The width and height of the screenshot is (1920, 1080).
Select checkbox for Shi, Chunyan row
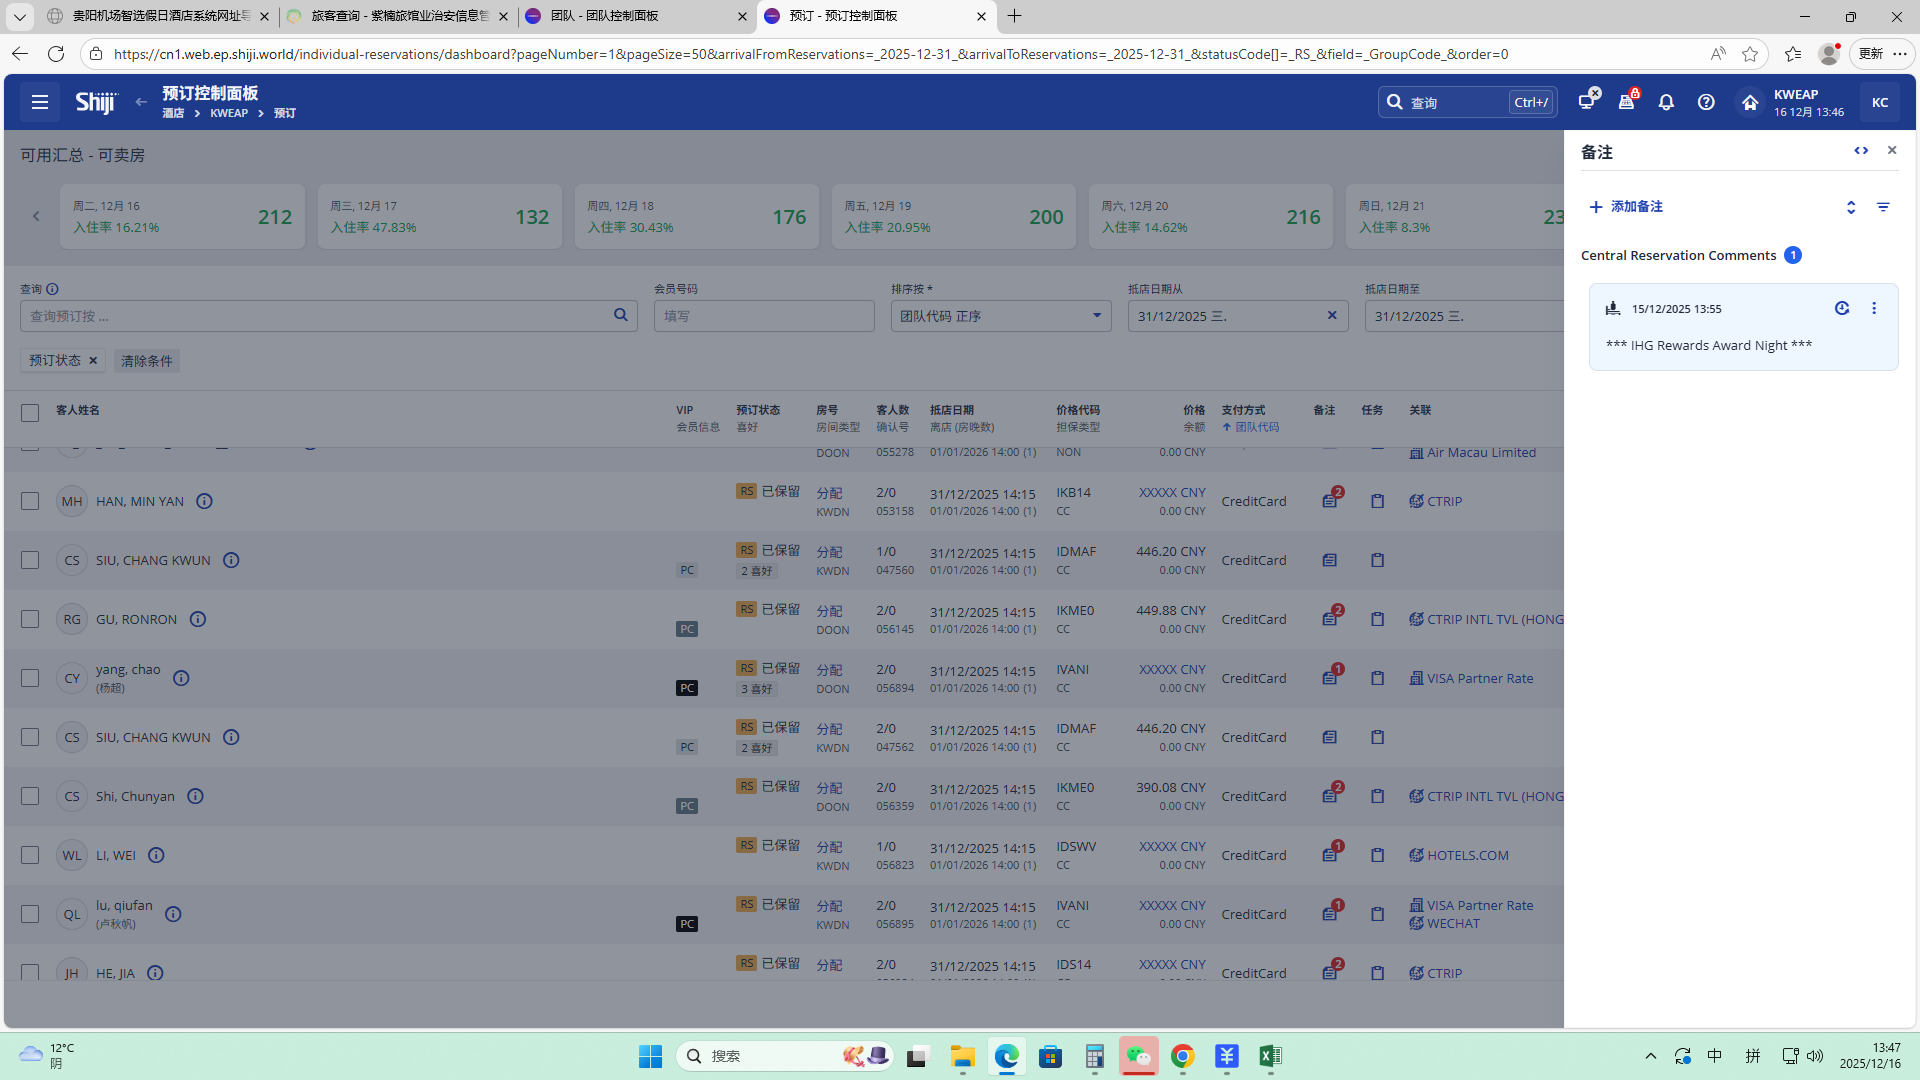click(x=30, y=796)
